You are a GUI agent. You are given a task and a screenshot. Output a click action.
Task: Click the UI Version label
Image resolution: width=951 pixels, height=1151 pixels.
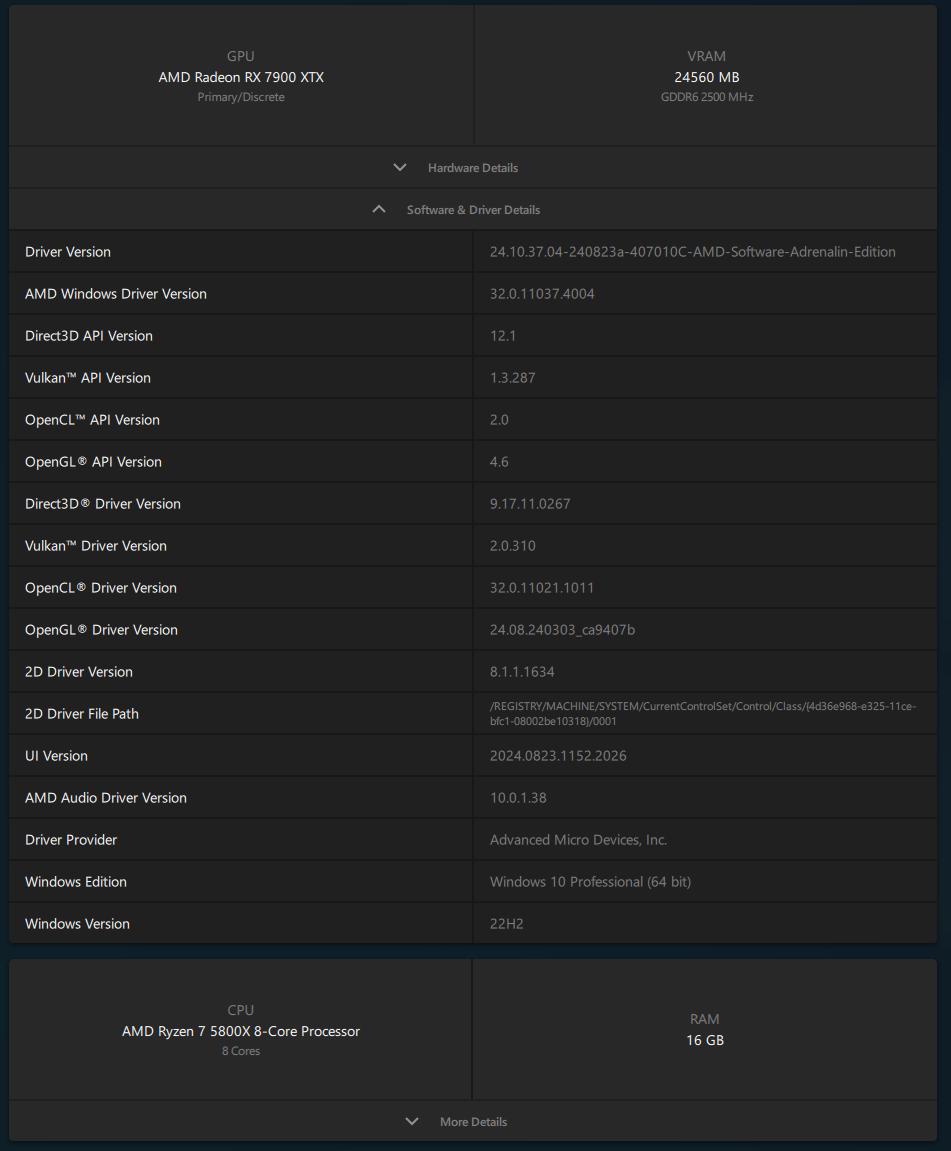pos(56,755)
